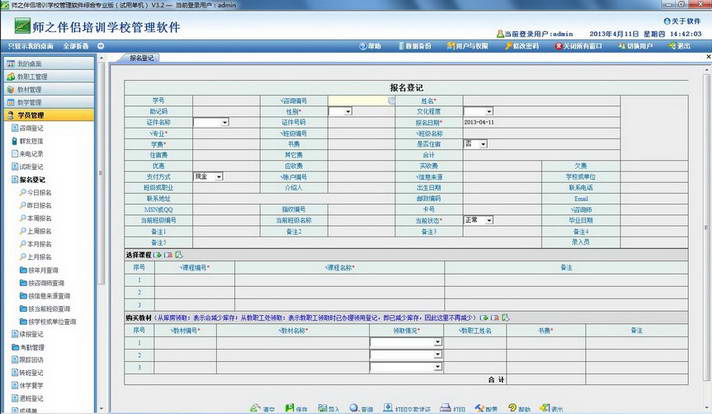The width and height of the screenshot is (712, 414).
Task: Click add-row icon beside 选择课程
Action: pos(158,255)
